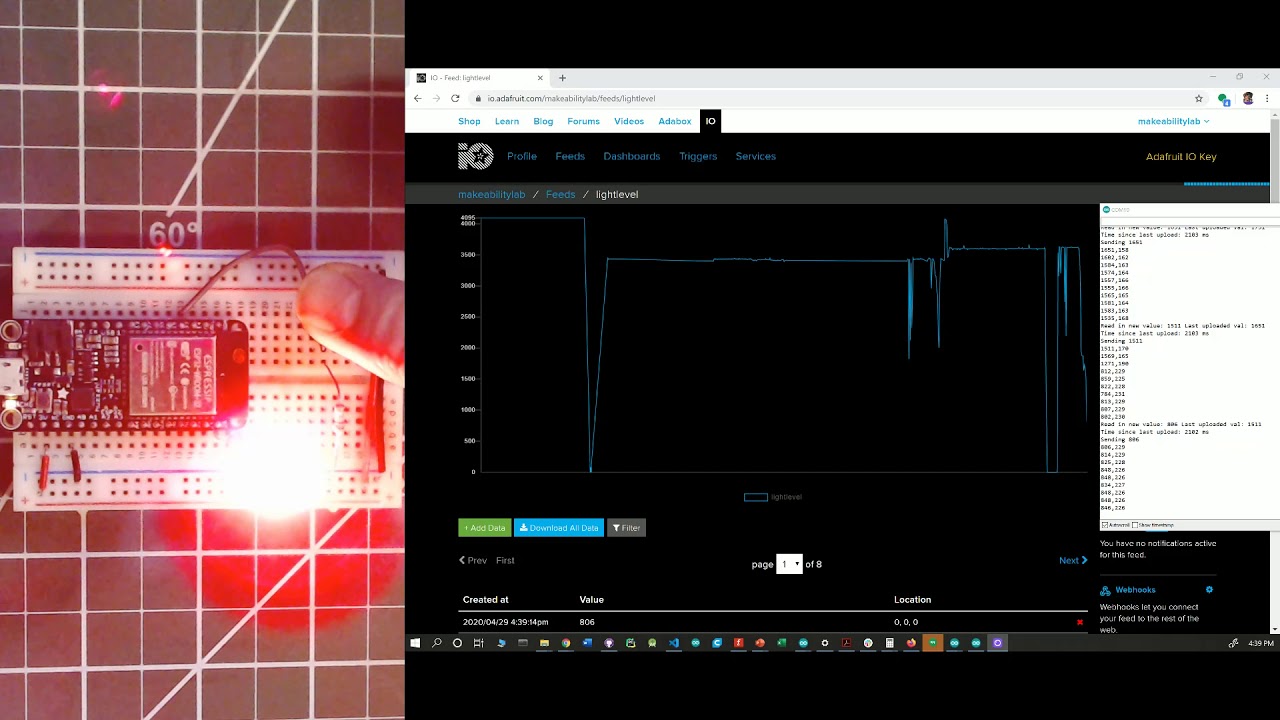The image size is (1280, 720).
Task: Open Firefox from taskbar
Action: point(911,643)
